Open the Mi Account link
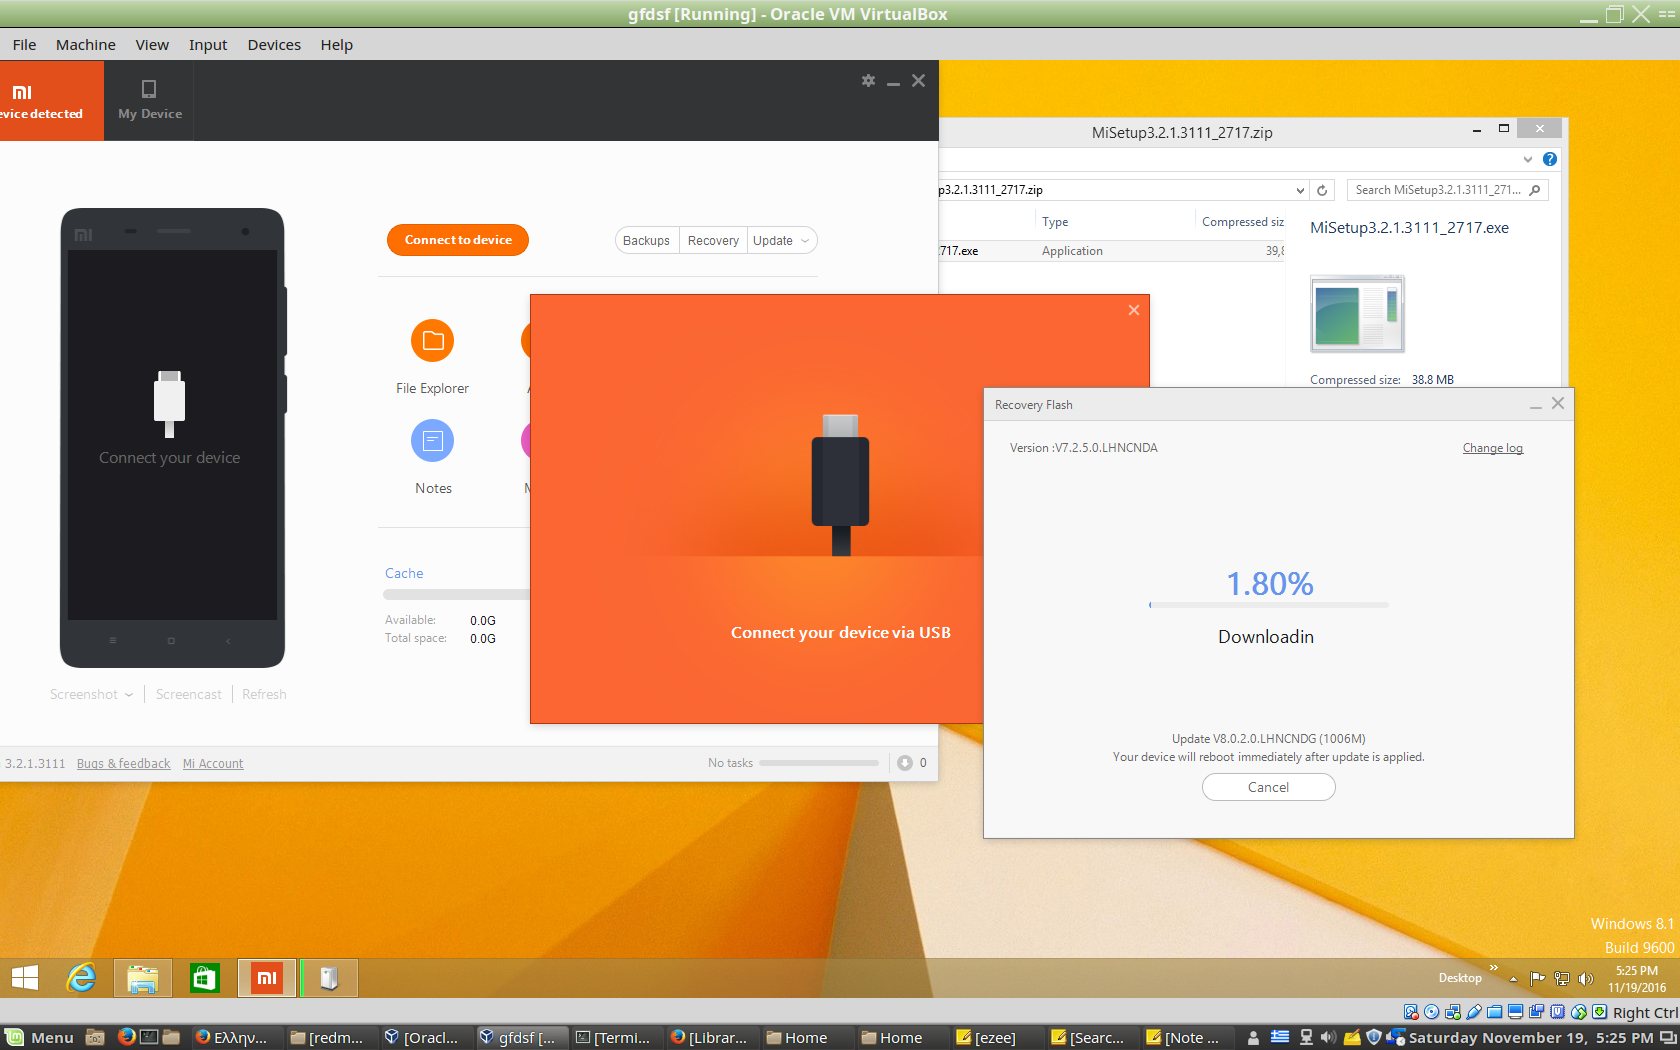The image size is (1680, 1050). point(213,764)
